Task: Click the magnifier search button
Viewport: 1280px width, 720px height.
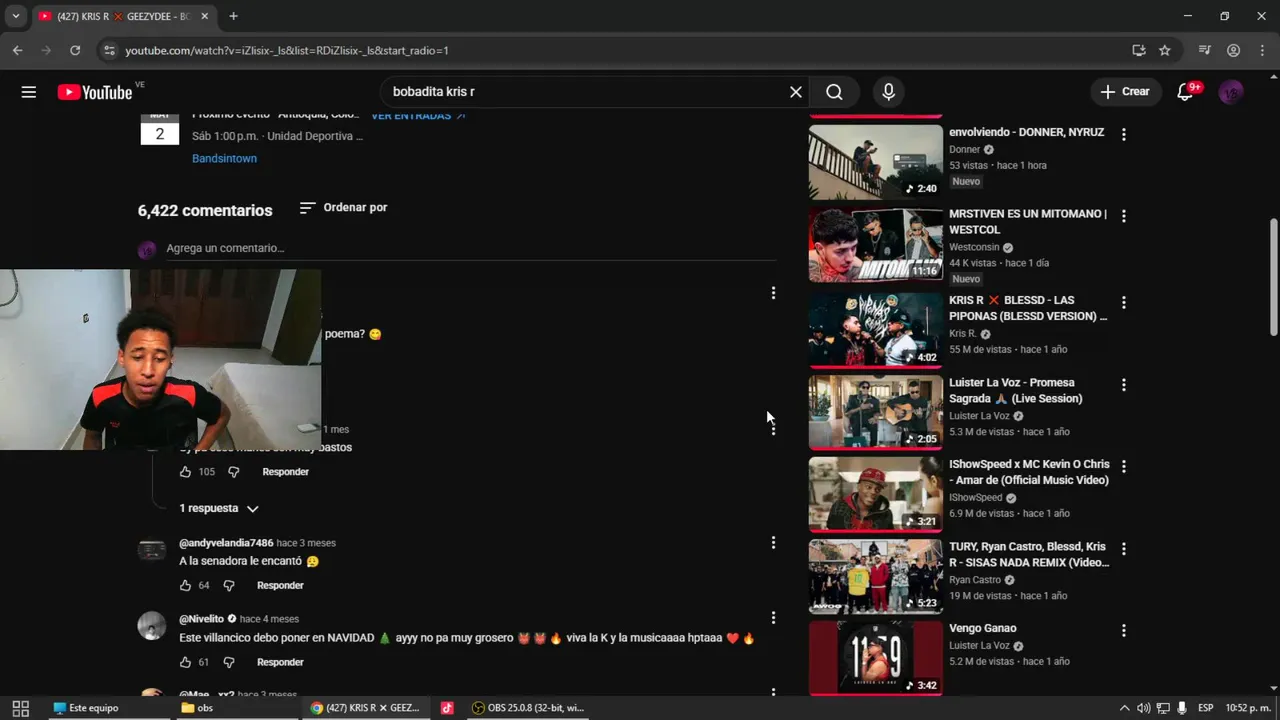Action: coord(834,92)
